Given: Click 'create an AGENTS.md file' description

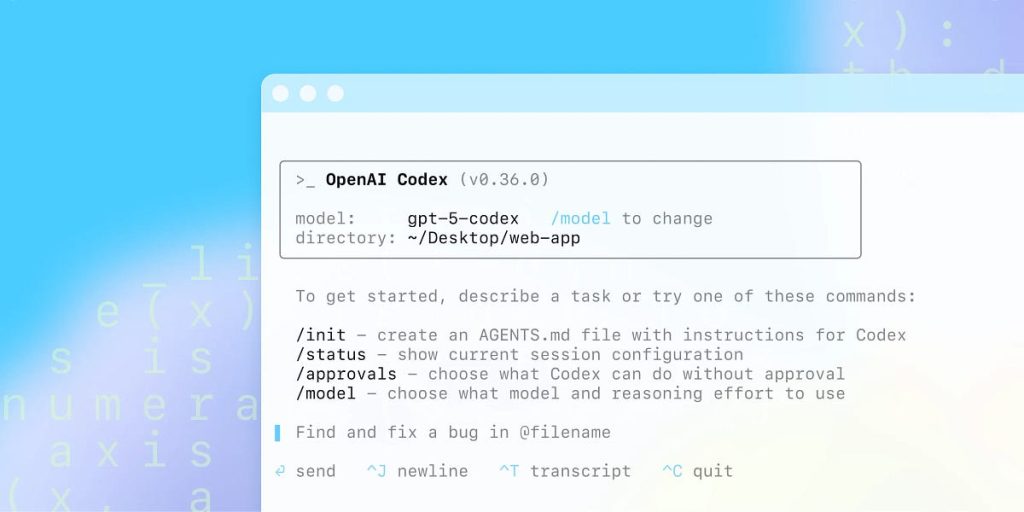Looking at the screenshot, I should [641, 335].
